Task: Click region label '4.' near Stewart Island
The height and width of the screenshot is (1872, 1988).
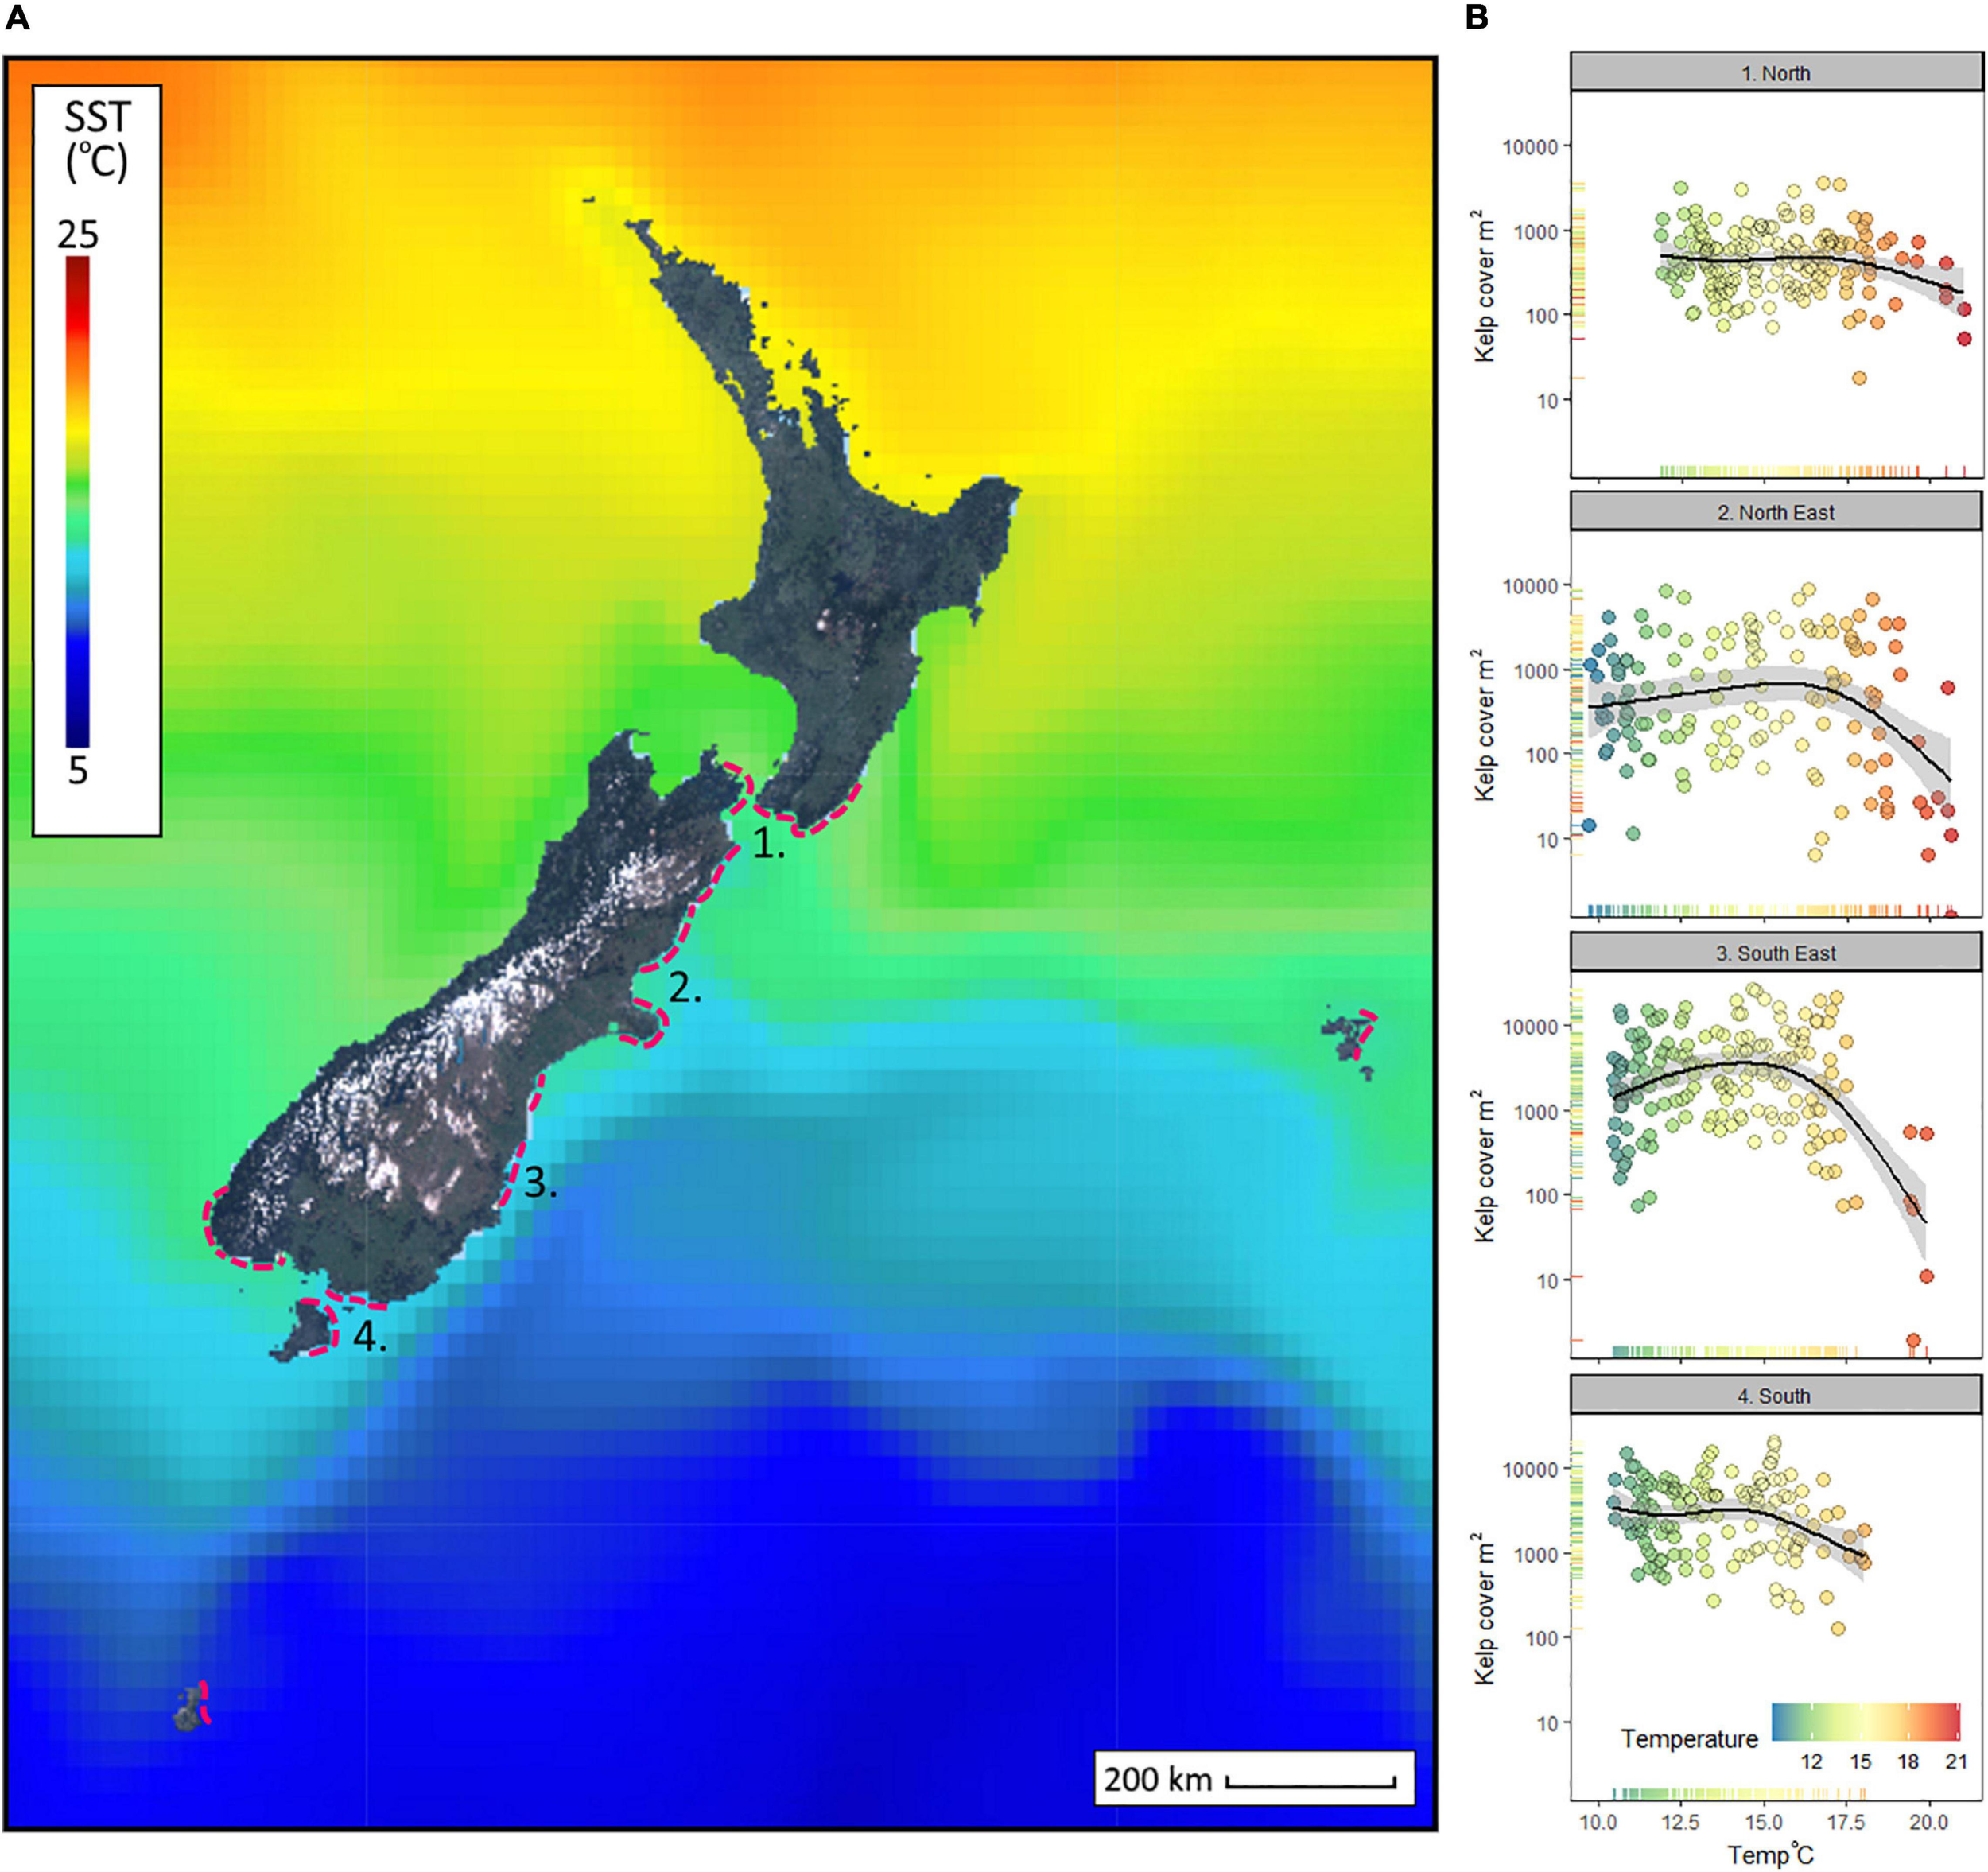Action: [x=369, y=1336]
